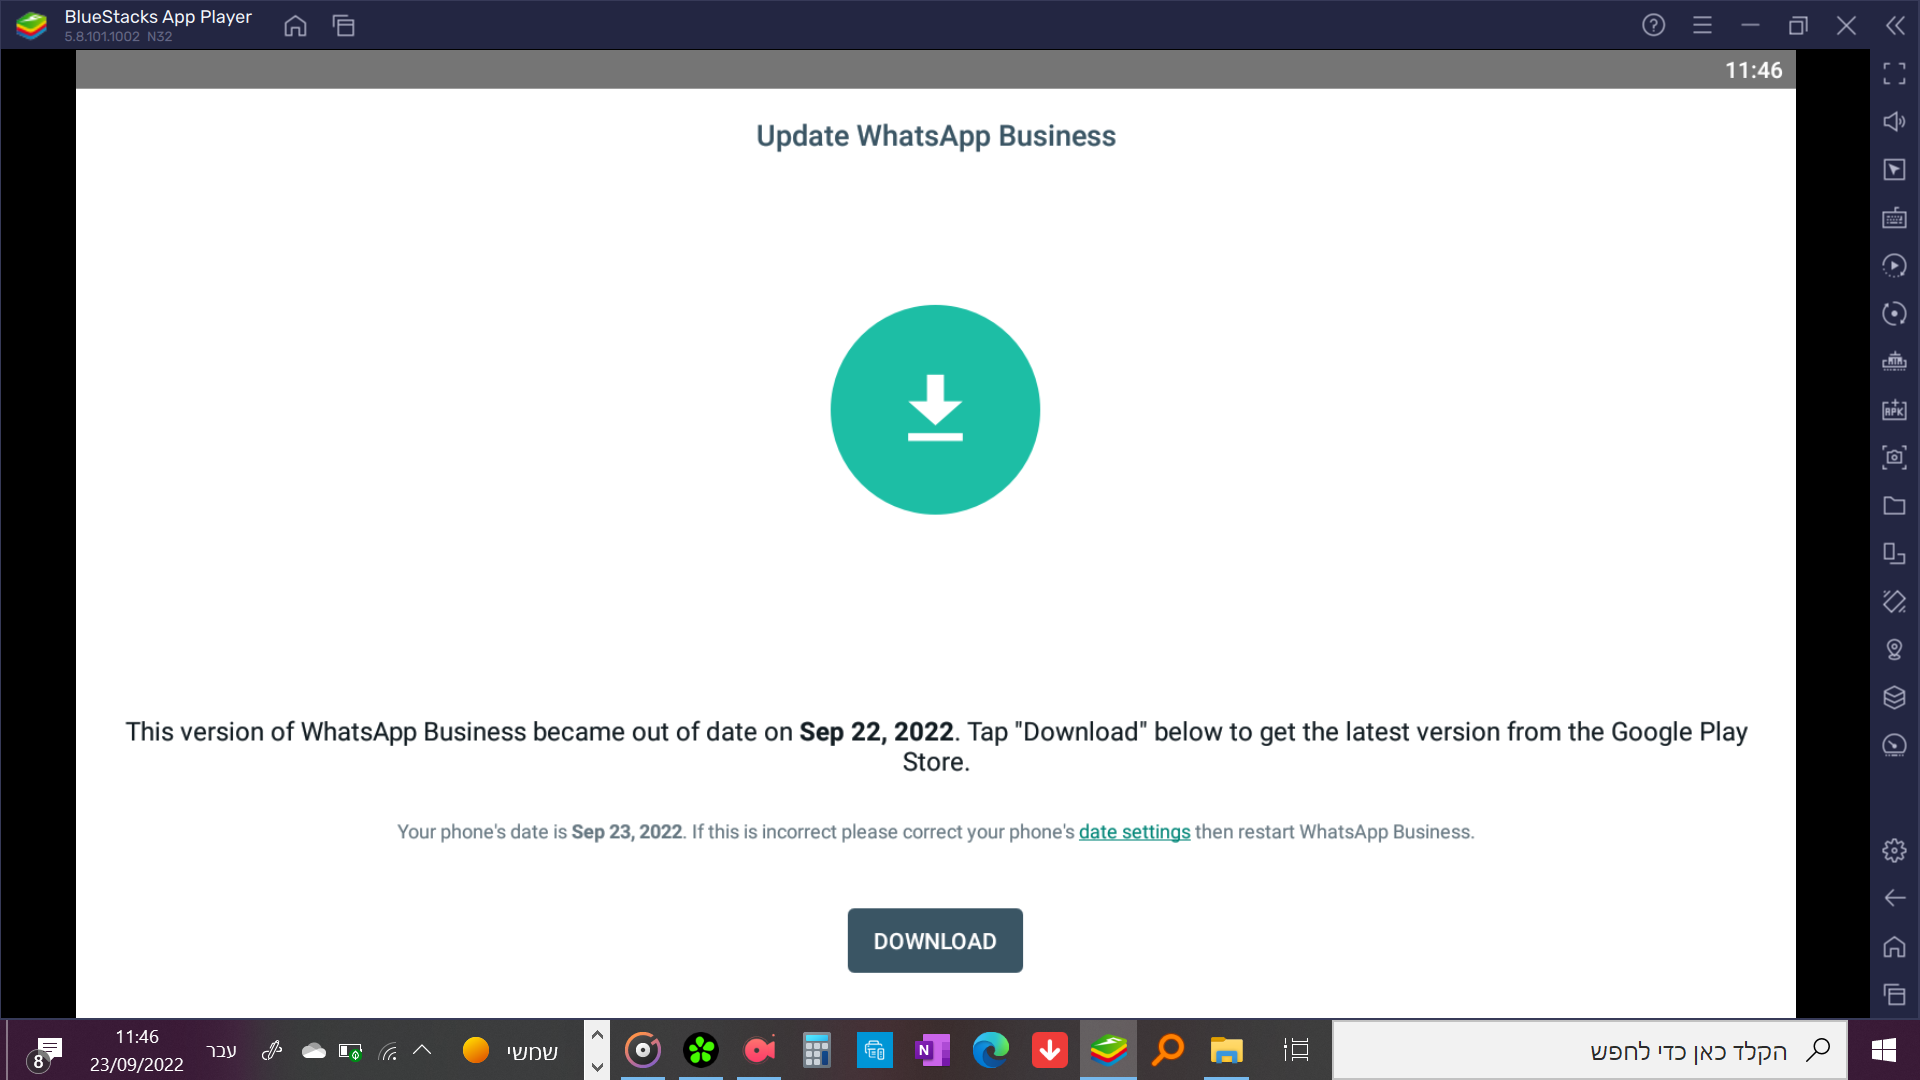Open the Media folder icon in the sidebar
The width and height of the screenshot is (1920, 1080).
1894,506
